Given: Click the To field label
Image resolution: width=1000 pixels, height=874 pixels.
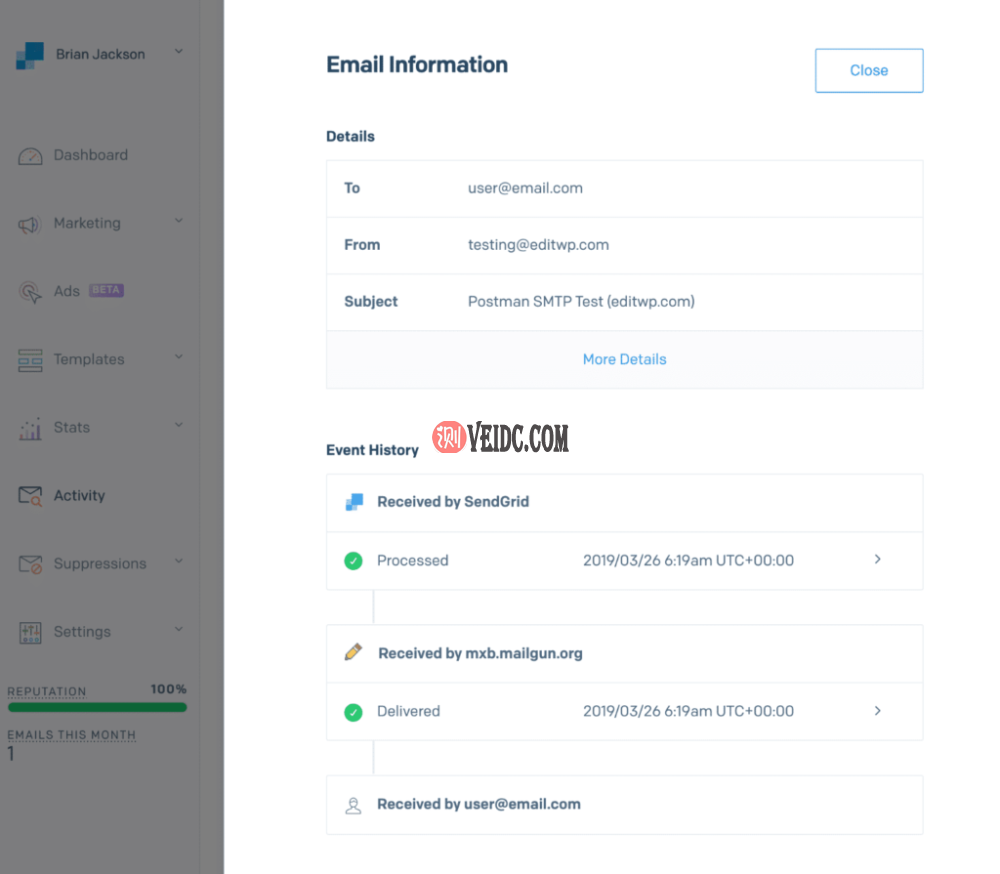Looking at the screenshot, I should pyautogui.click(x=352, y=188).
